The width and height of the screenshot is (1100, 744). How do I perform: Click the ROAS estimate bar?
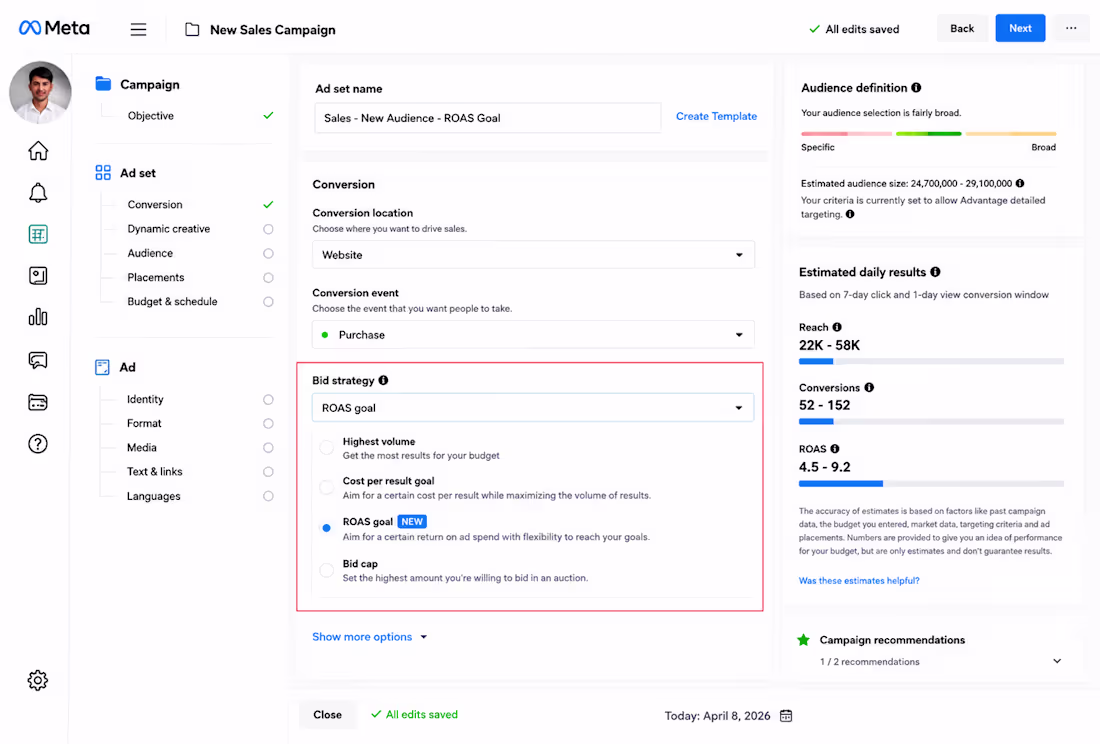(x=931, y=484)
